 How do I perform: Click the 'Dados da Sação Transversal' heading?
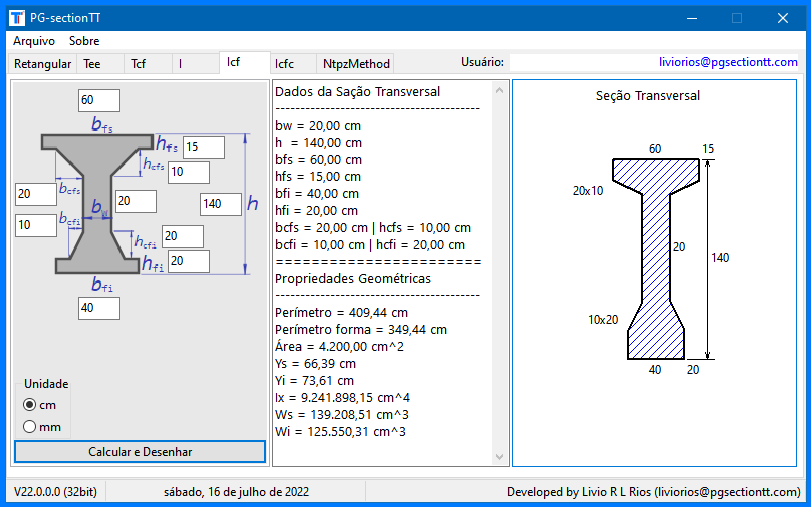coord(357,92)
